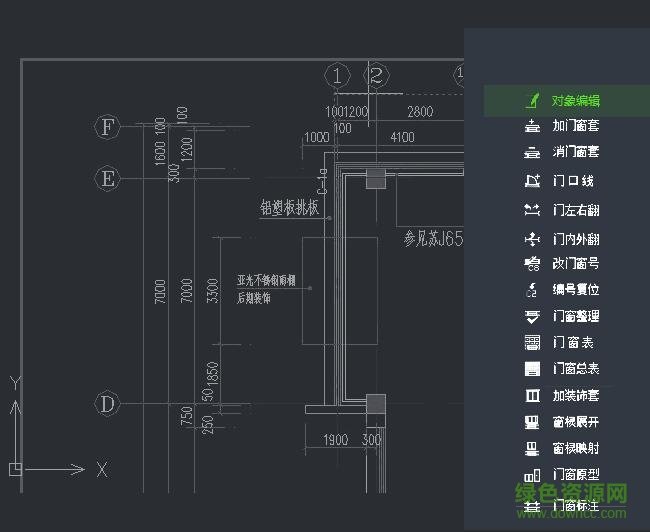The width and height of the screenshot is (650, 532).
Task: Select 门窗标注 at the menu bottom
Action: (575, 506)
